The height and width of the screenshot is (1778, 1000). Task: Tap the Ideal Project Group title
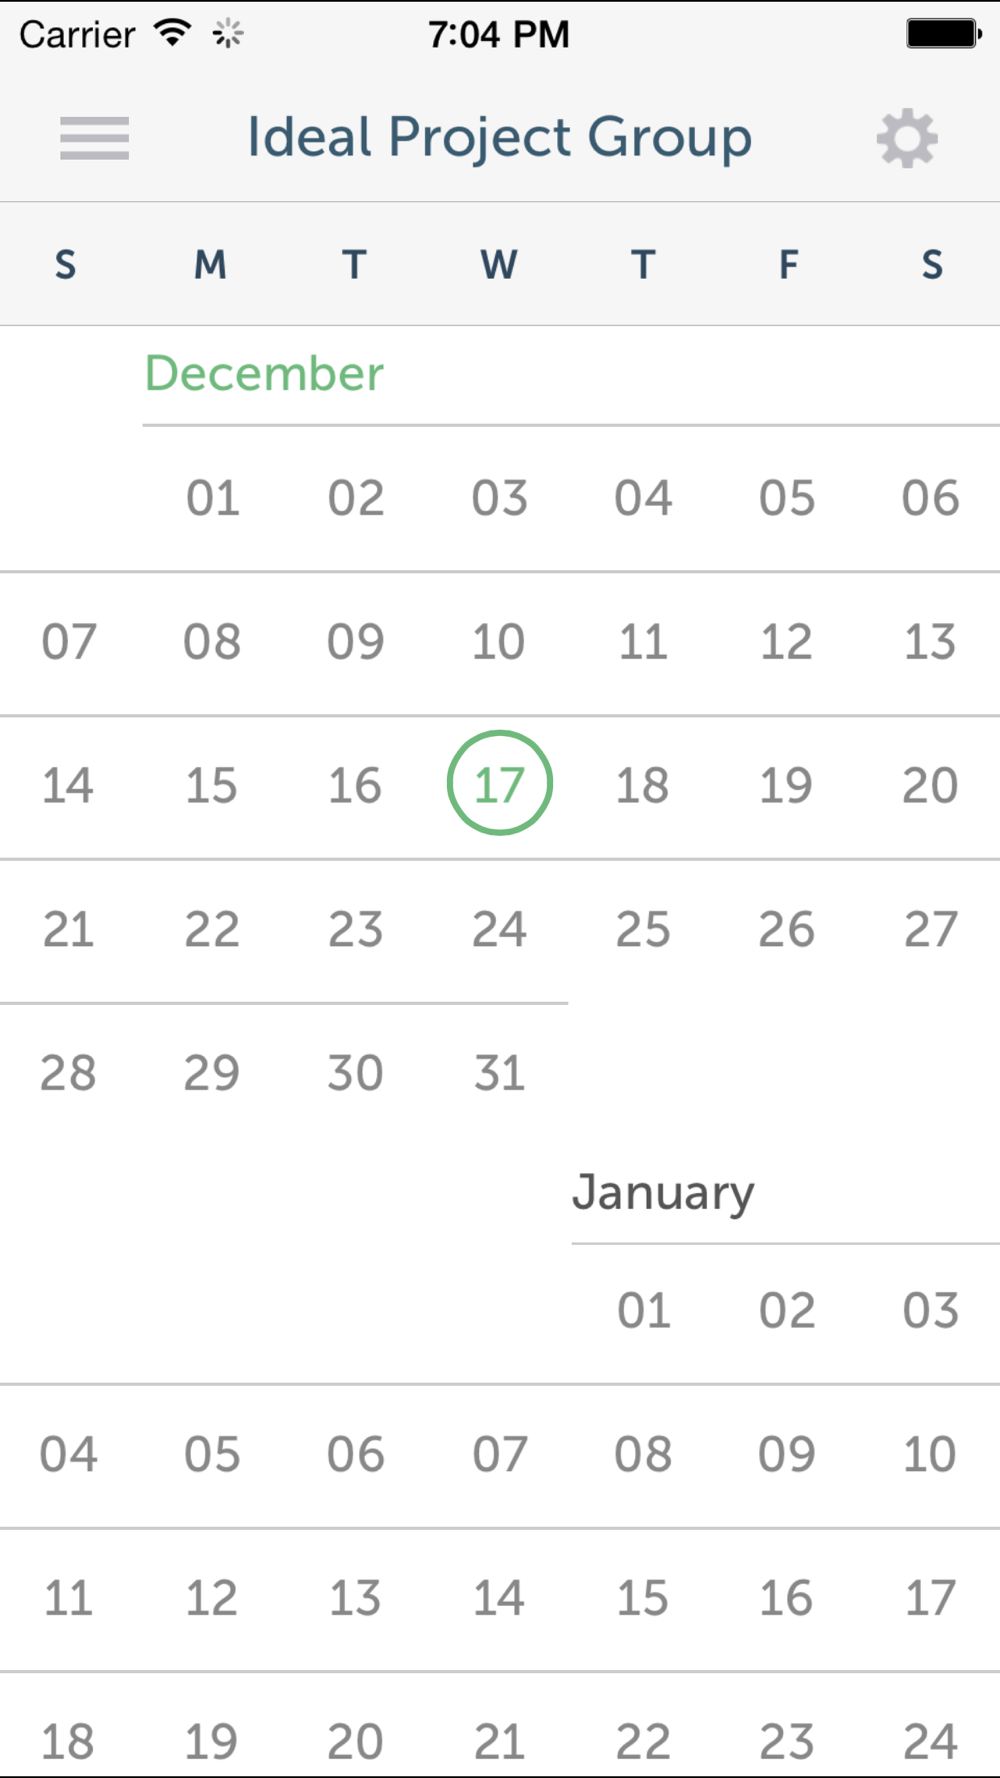click(x=499, y=138)
